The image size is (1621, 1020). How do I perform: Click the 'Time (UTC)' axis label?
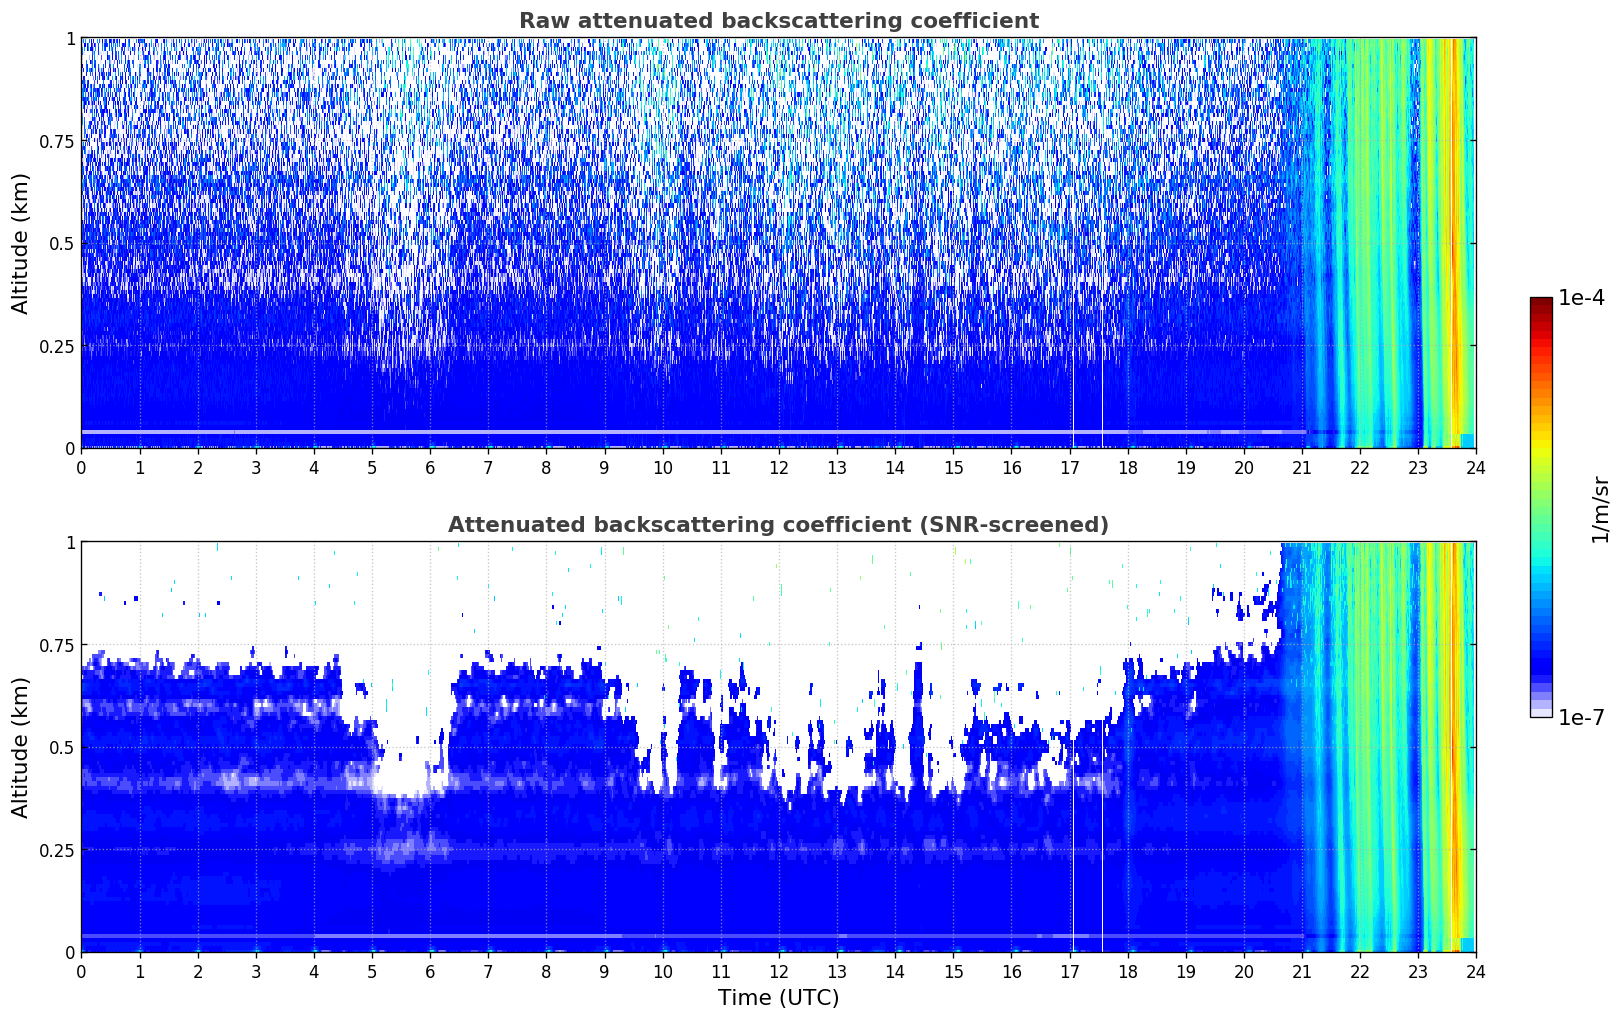(x=778, y=998)
